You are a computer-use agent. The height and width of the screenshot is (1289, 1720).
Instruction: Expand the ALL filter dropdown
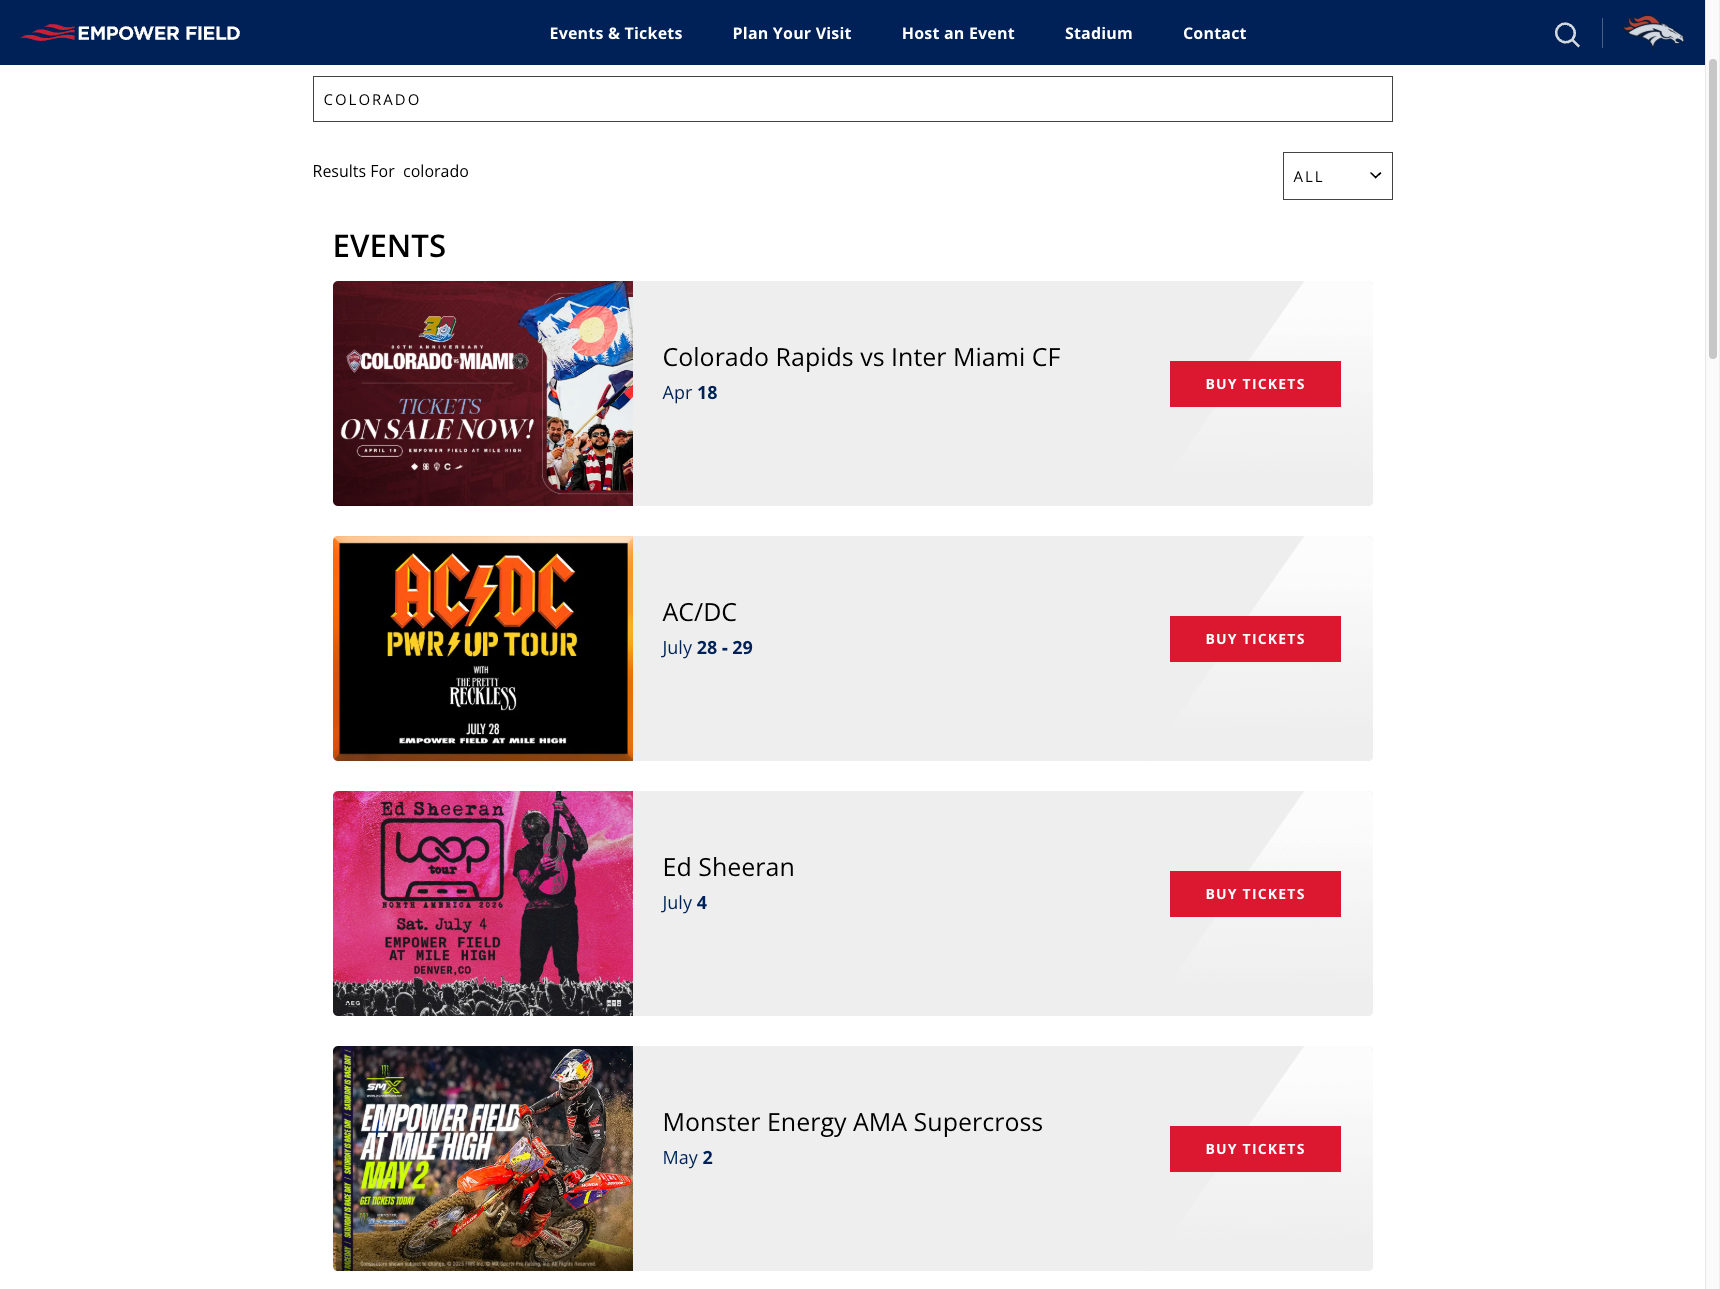pos(1337,176)
